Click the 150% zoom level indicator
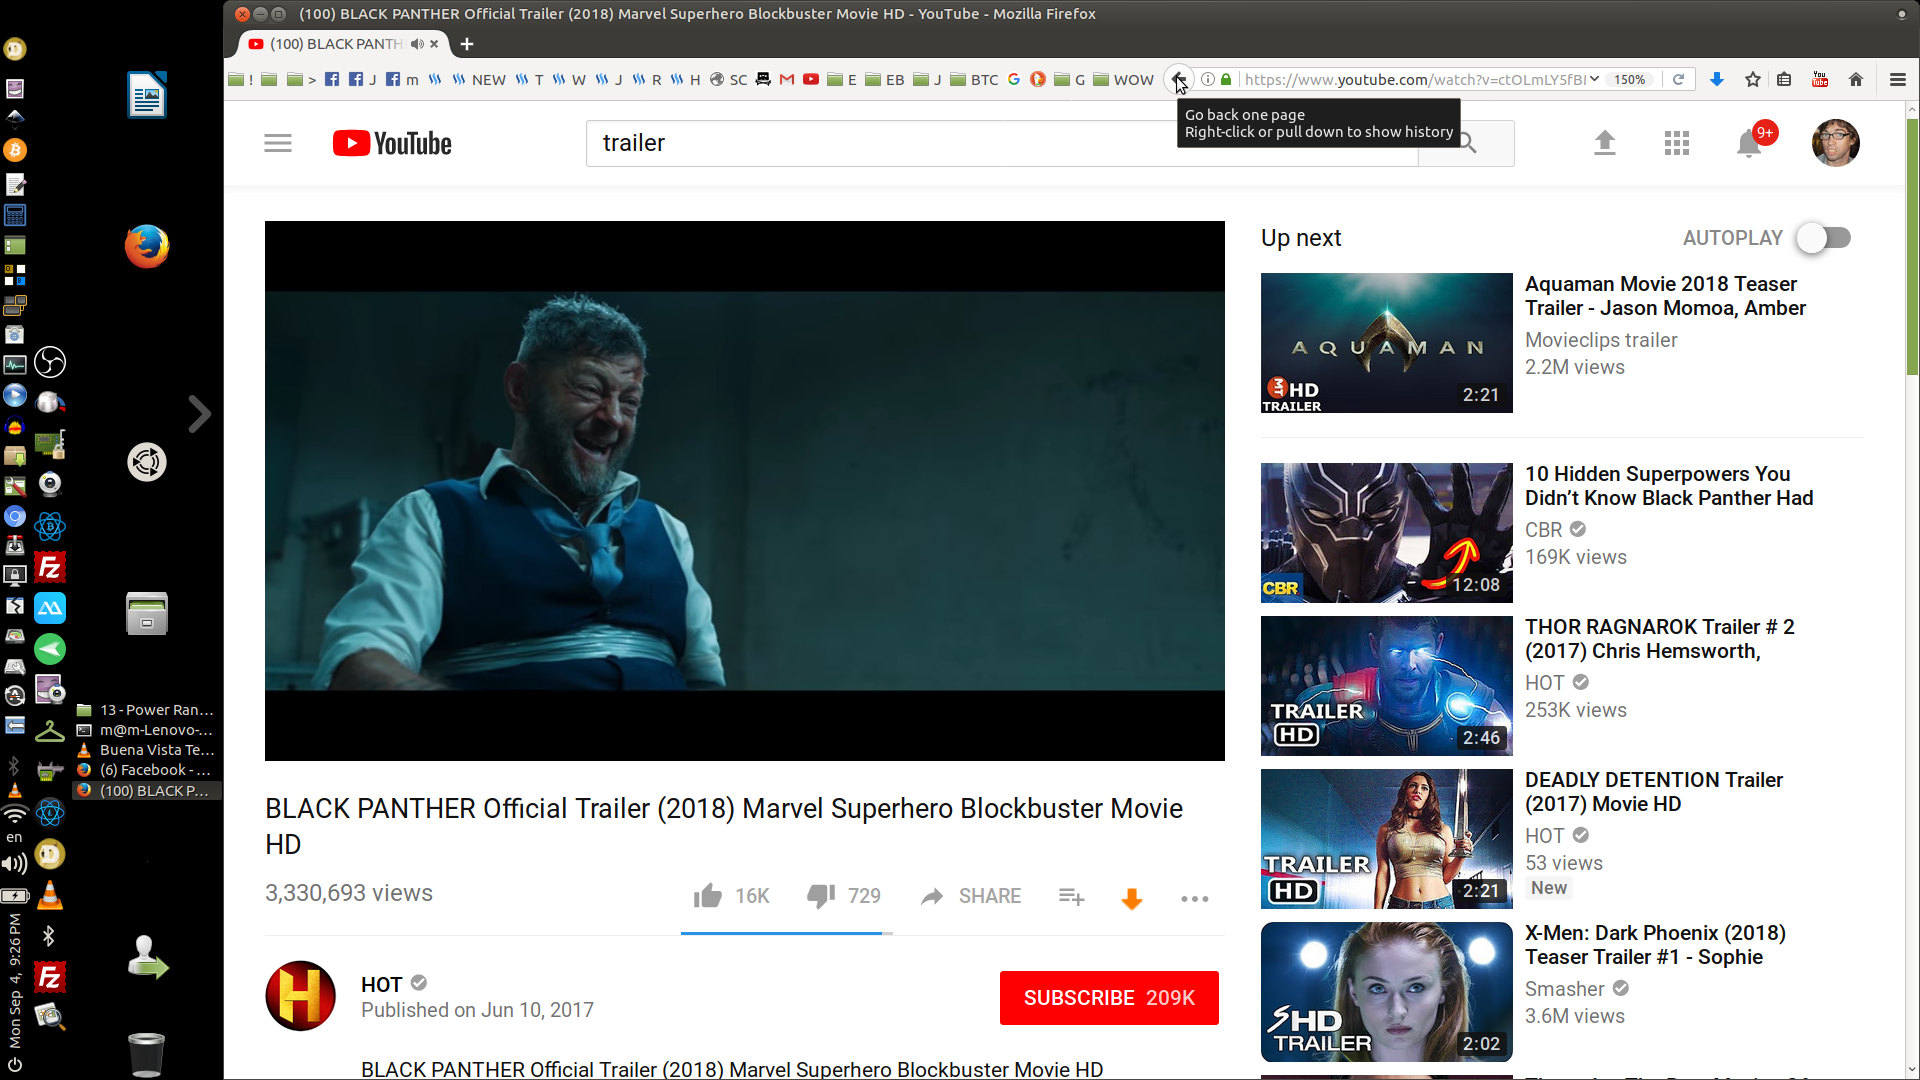The width and height of the screenshot is (1920, 1080). [1629, 80]
